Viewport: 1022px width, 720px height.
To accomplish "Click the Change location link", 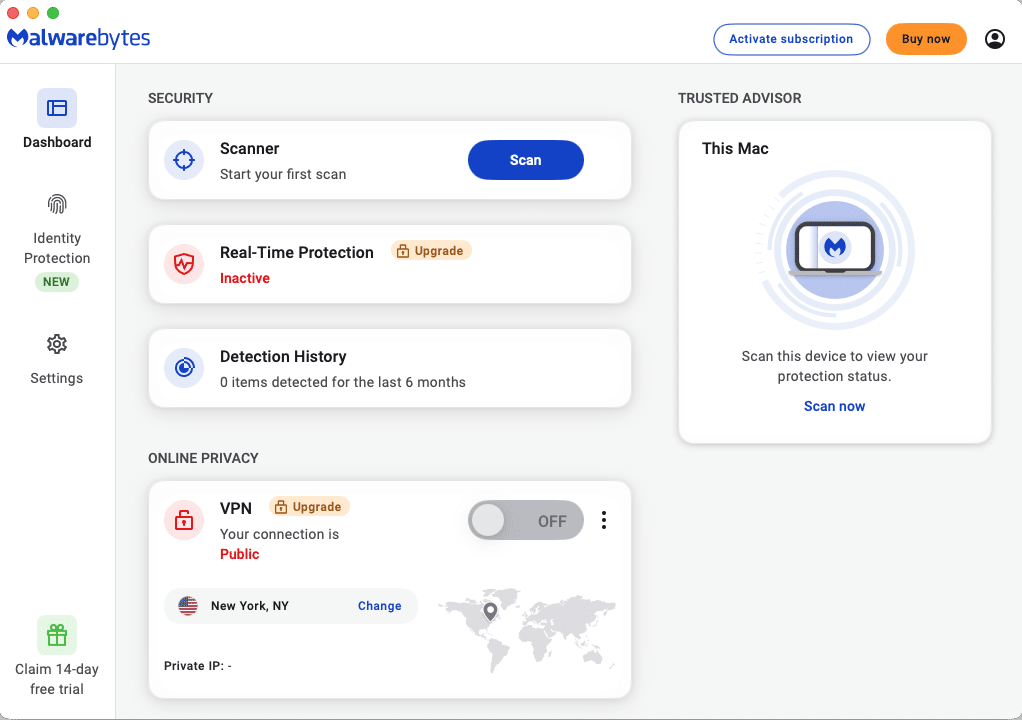I will point(379,606).
